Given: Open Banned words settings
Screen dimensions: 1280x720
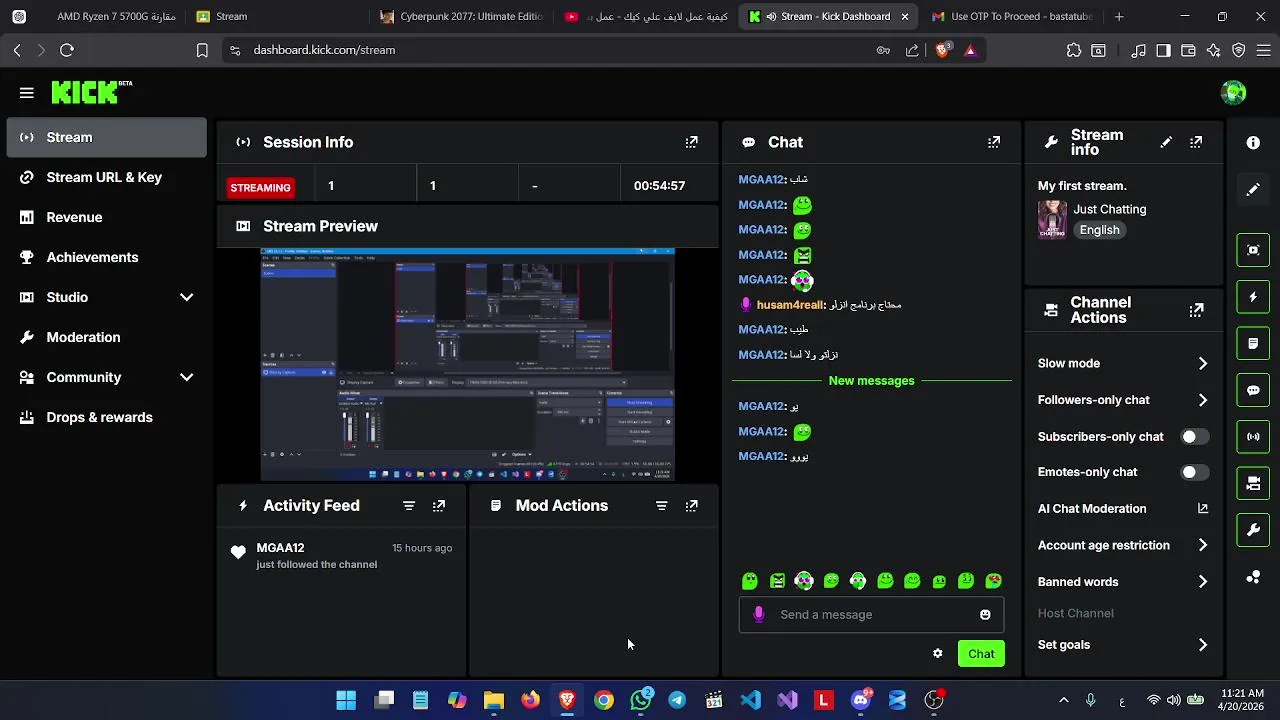Looking at the screenshot, I should [x=1123, y=582].
